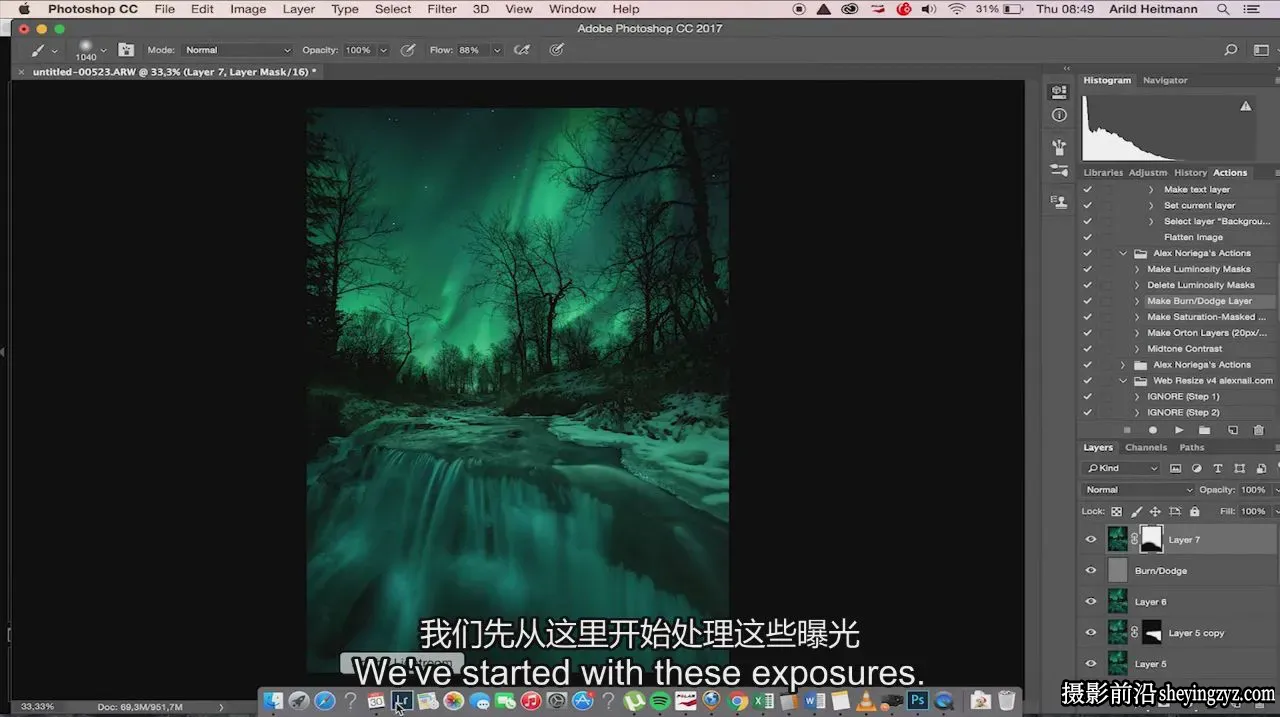Collapse the Web Resize v4 action set
The height and width of the screenshot is (717, 1280).
coord(1123,380)
